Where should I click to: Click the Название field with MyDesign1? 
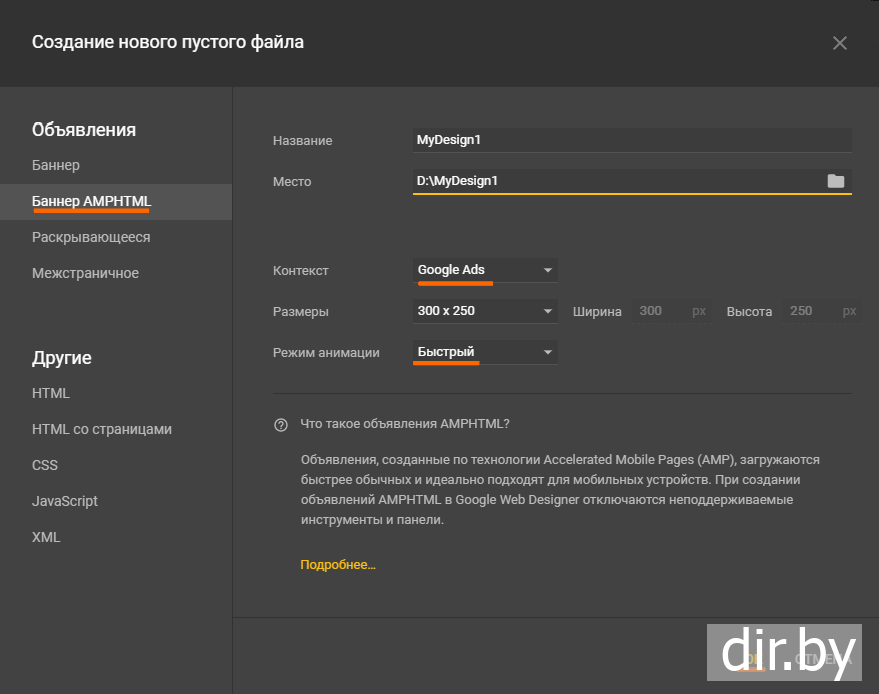(x=630, y=140)
